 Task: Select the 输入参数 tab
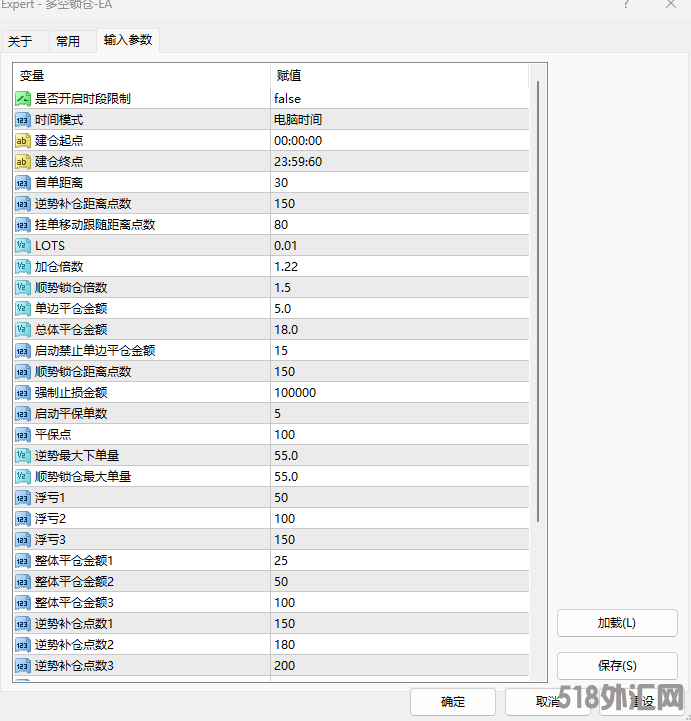128,40
